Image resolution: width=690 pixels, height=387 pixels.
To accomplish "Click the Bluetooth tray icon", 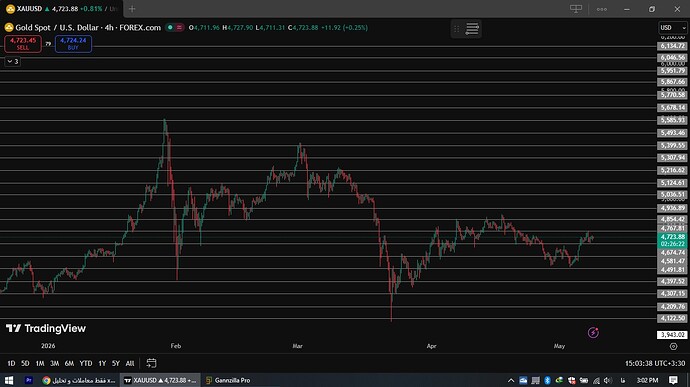I will click(x=547, y=380).
